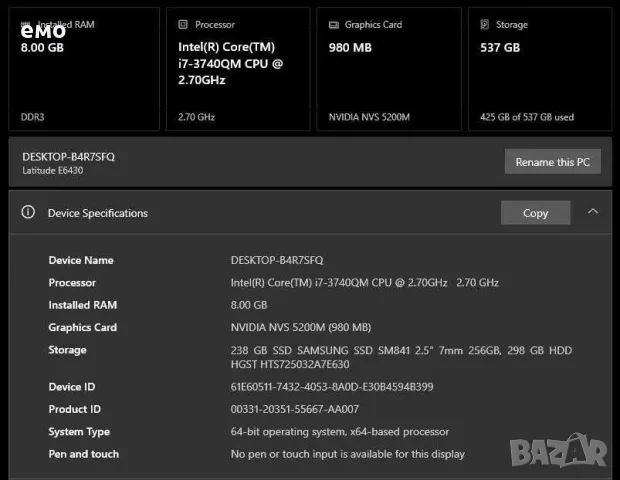The width and height of the screenshot is (620, 480).
Task: Click the DESKTOP-B4R7SFQ device name row value
Action: (x=277, y=260)
